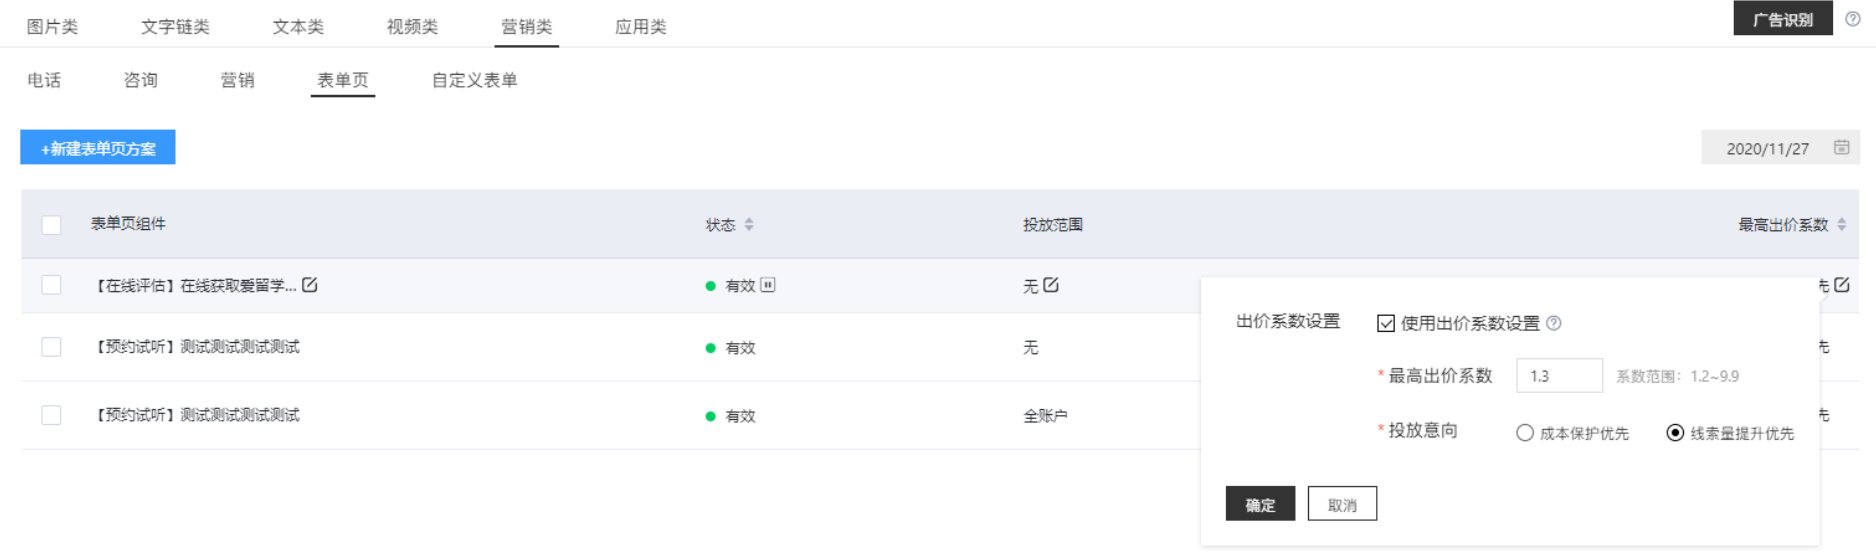This screenshot has height=558, width=1876.
Task: Click the pause icon next to 有效 status
Action: 767,285
